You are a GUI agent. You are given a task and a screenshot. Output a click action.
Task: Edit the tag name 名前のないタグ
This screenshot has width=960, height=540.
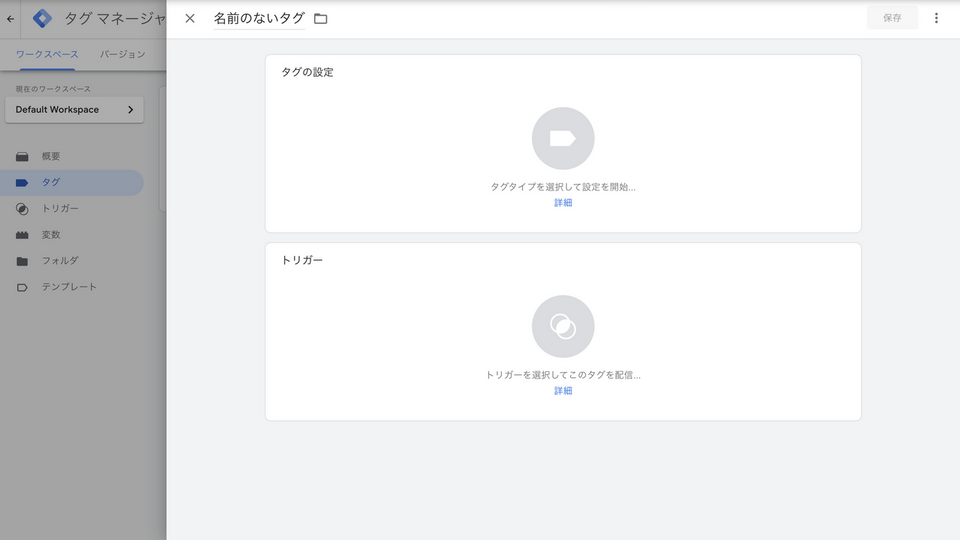coord(258,18)
